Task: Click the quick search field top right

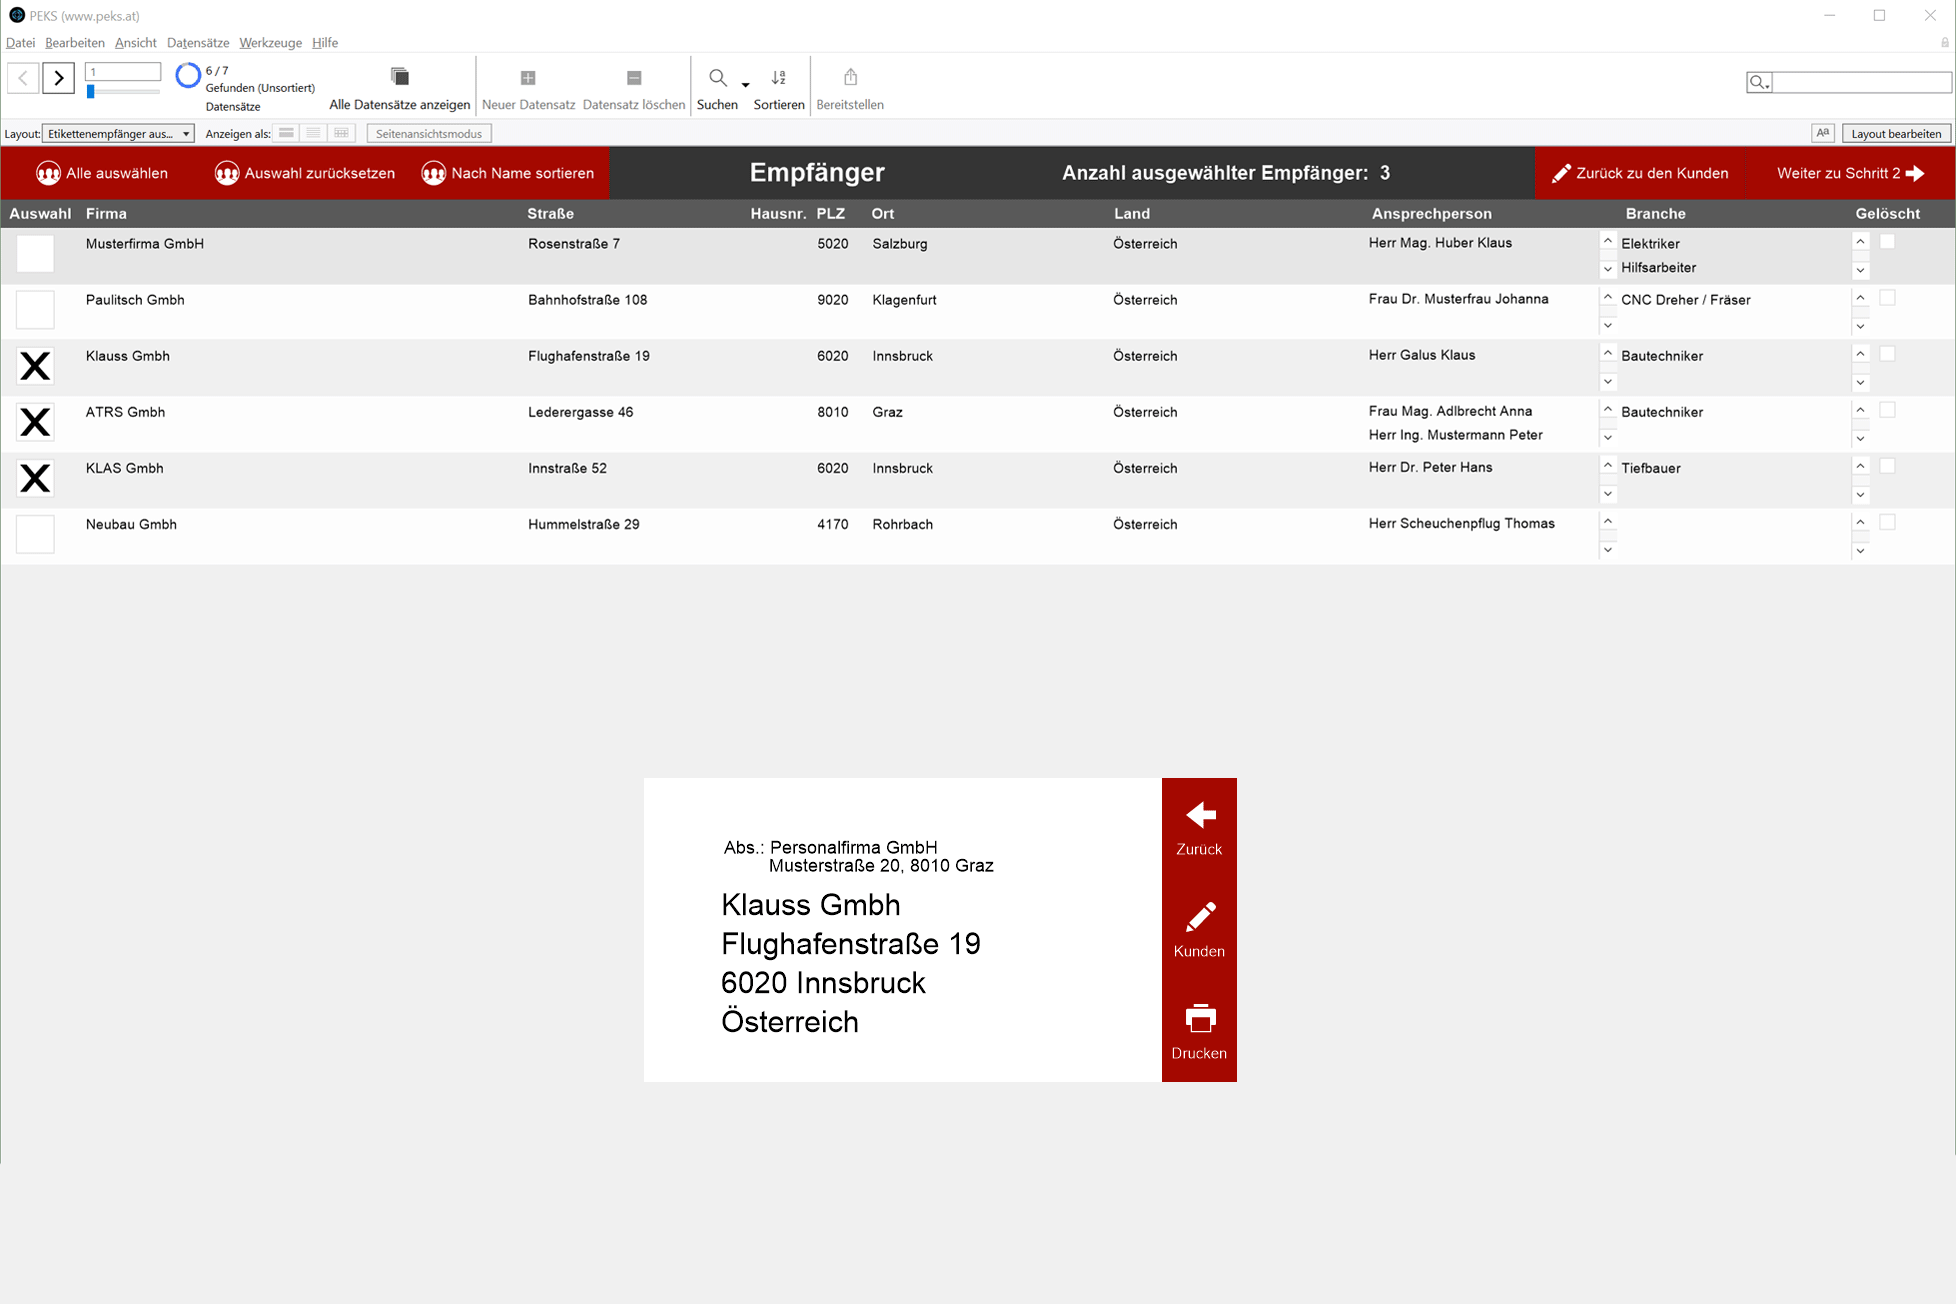Action: pyautogui.click(x=1860, y=82)
